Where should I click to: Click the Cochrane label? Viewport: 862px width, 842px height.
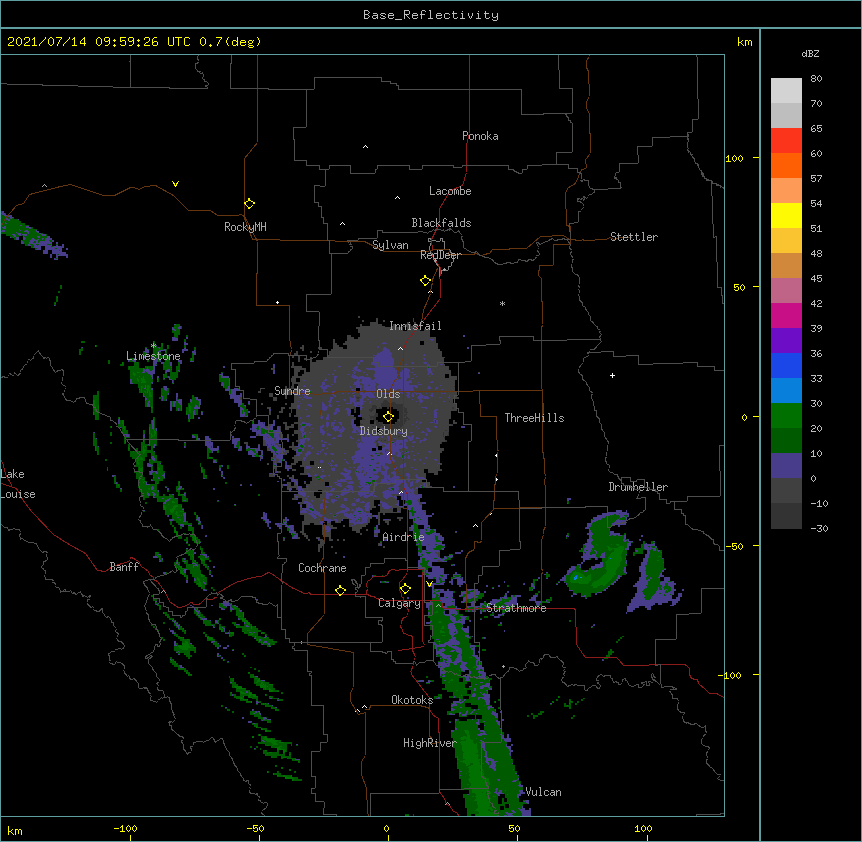pos(322,568)
